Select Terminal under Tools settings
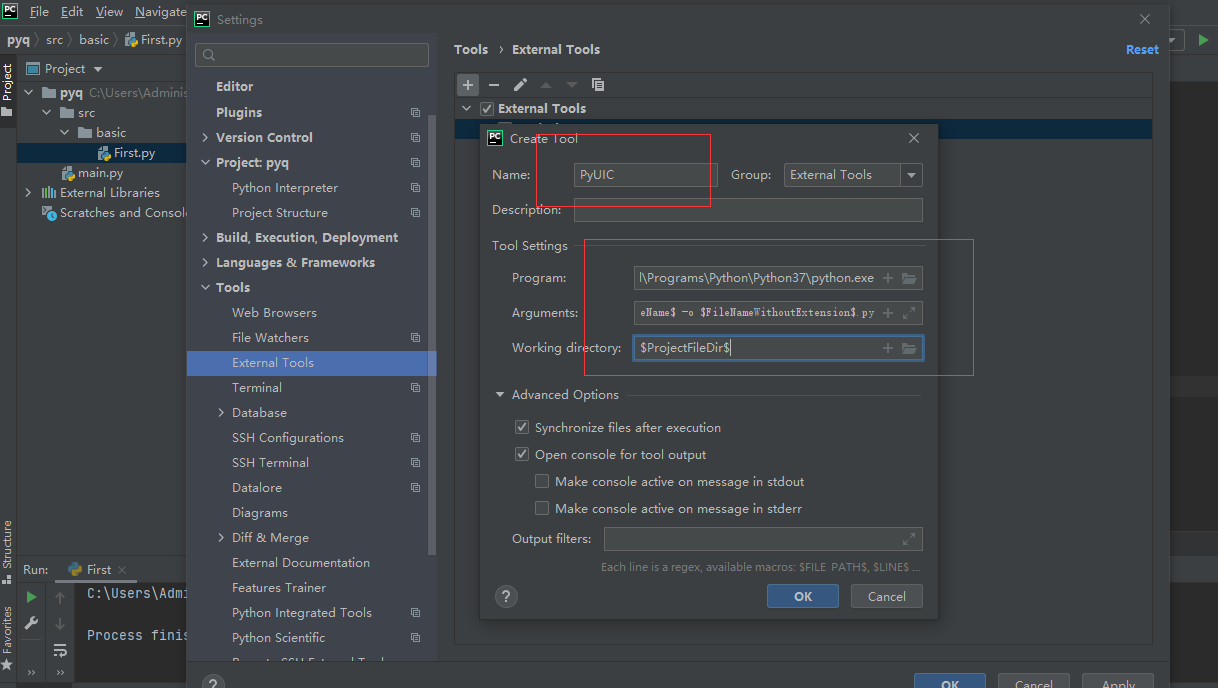1218x688 pixels. click(x=257, y=388)
